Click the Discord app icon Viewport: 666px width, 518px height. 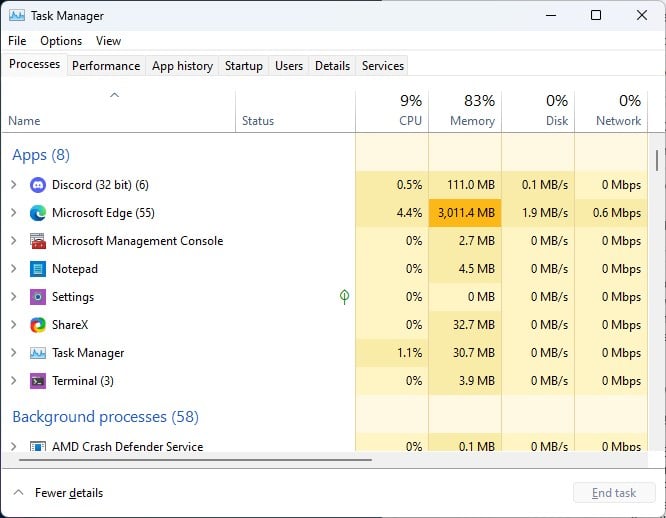(38, 185)
